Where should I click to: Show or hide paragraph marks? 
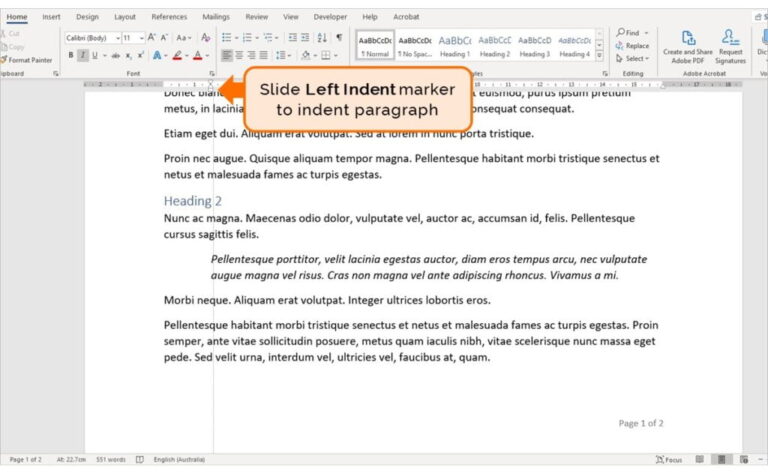(x=339, y=38)
